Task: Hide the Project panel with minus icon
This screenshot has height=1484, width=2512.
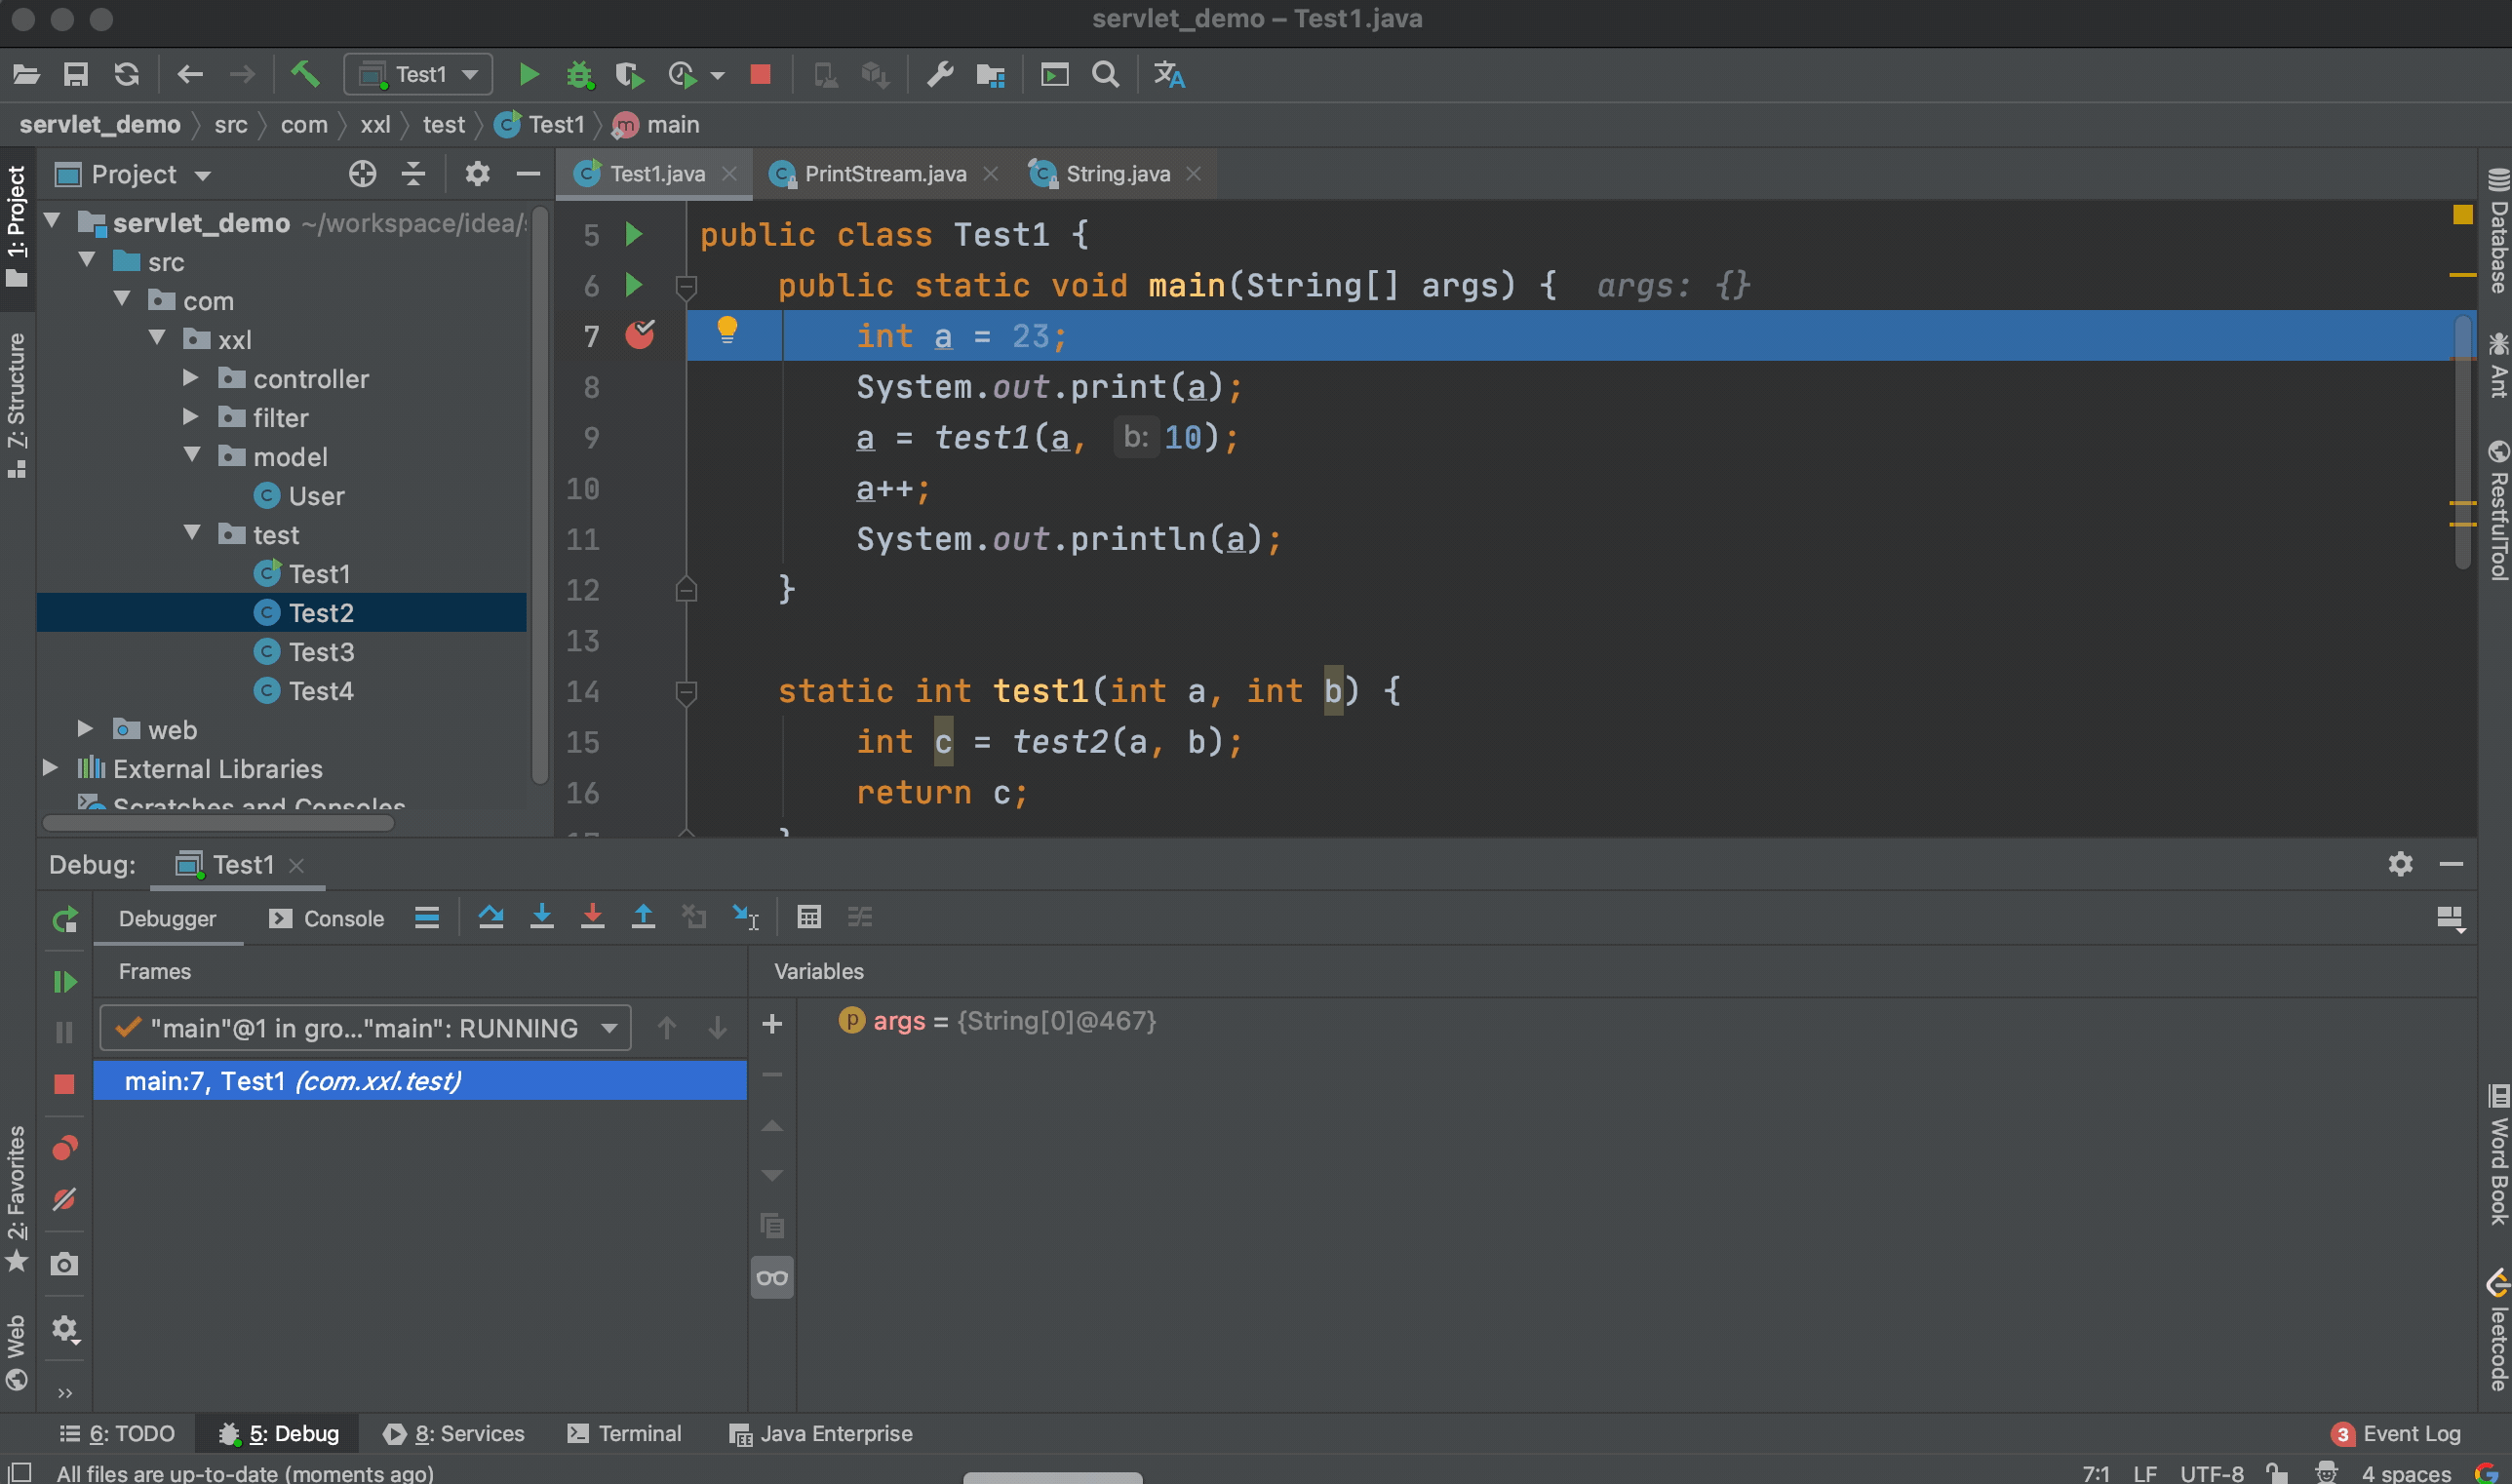Action: pos(528,175)
